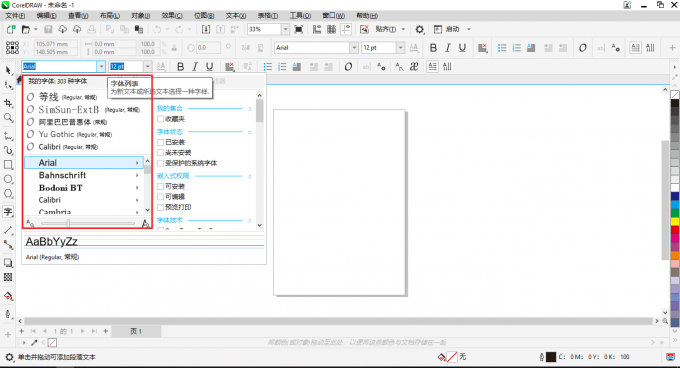Select the Artistic Media tool
The height and width of the screenshot is (368, 680).
coord(8,150)
